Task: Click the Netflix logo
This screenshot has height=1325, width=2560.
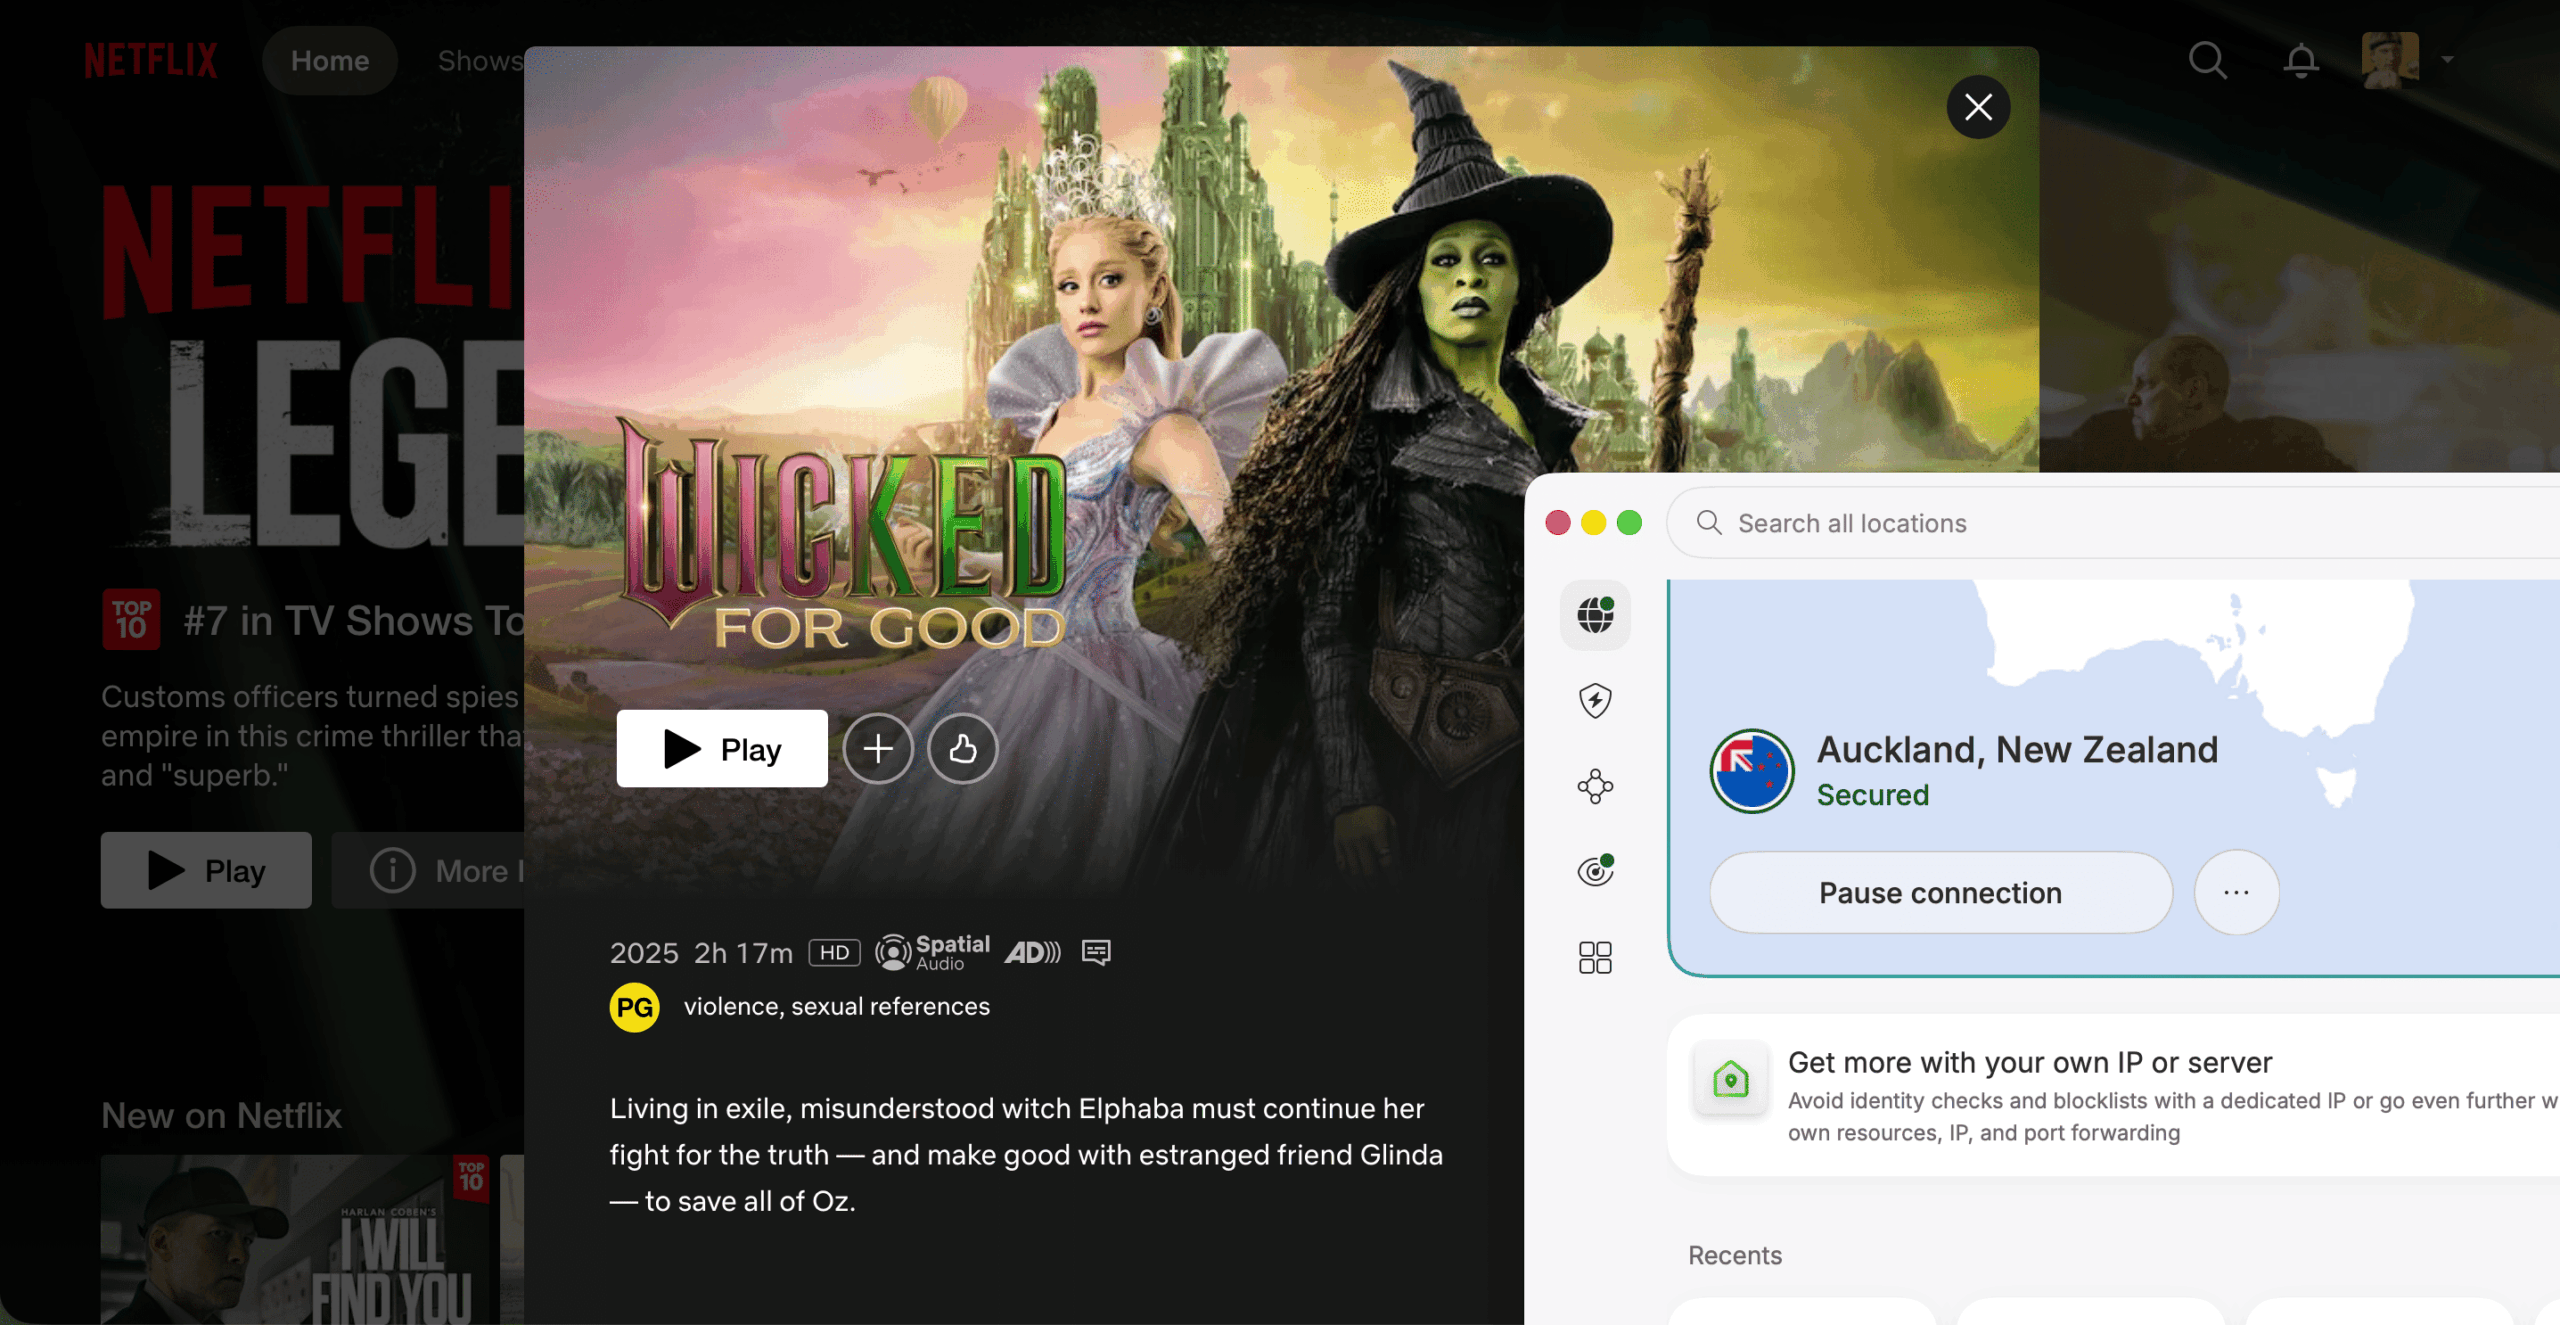Action: (151, 60)
